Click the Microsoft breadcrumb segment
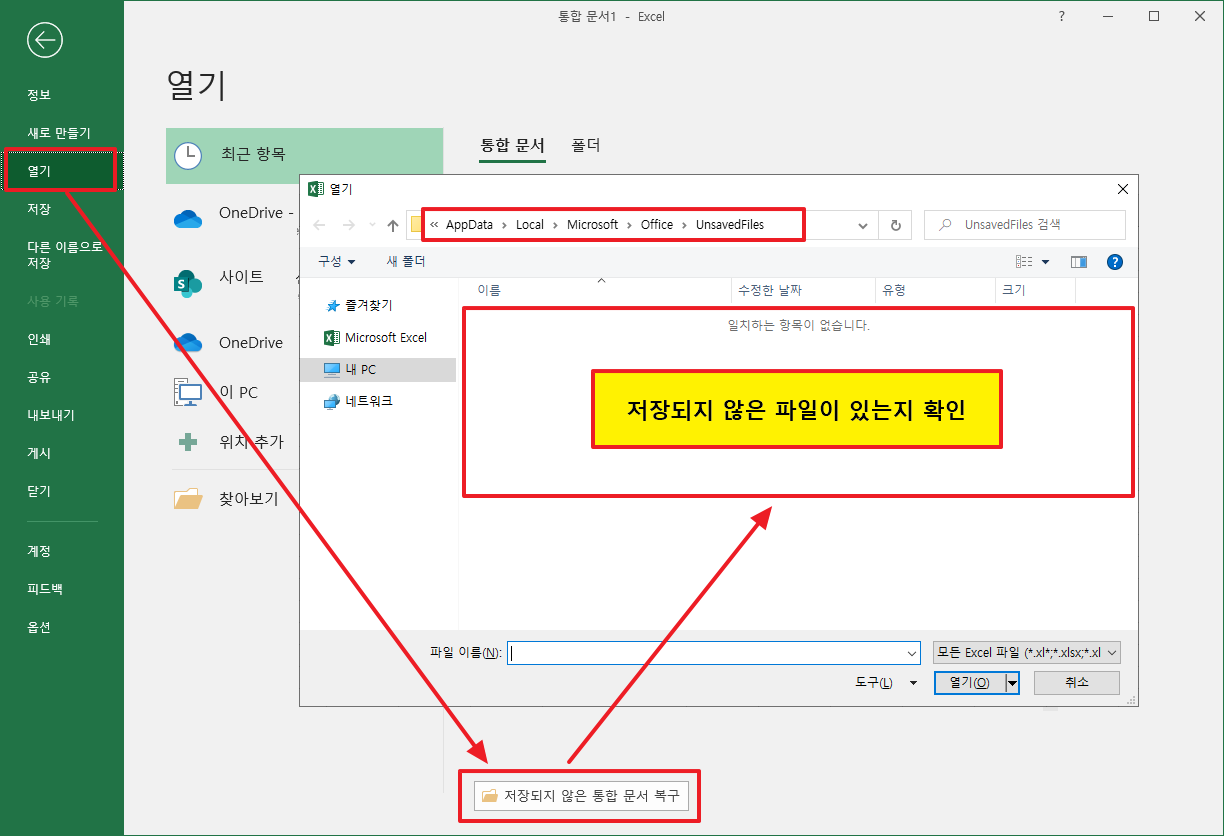This screenshot has height=836, width=1224. click(593, 225)
